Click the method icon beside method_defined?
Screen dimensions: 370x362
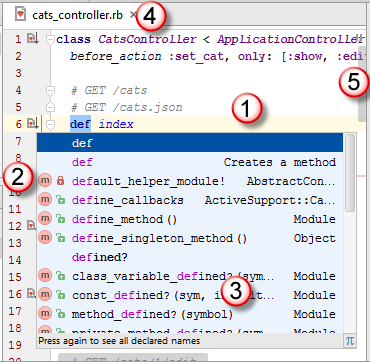pos(44,314)
